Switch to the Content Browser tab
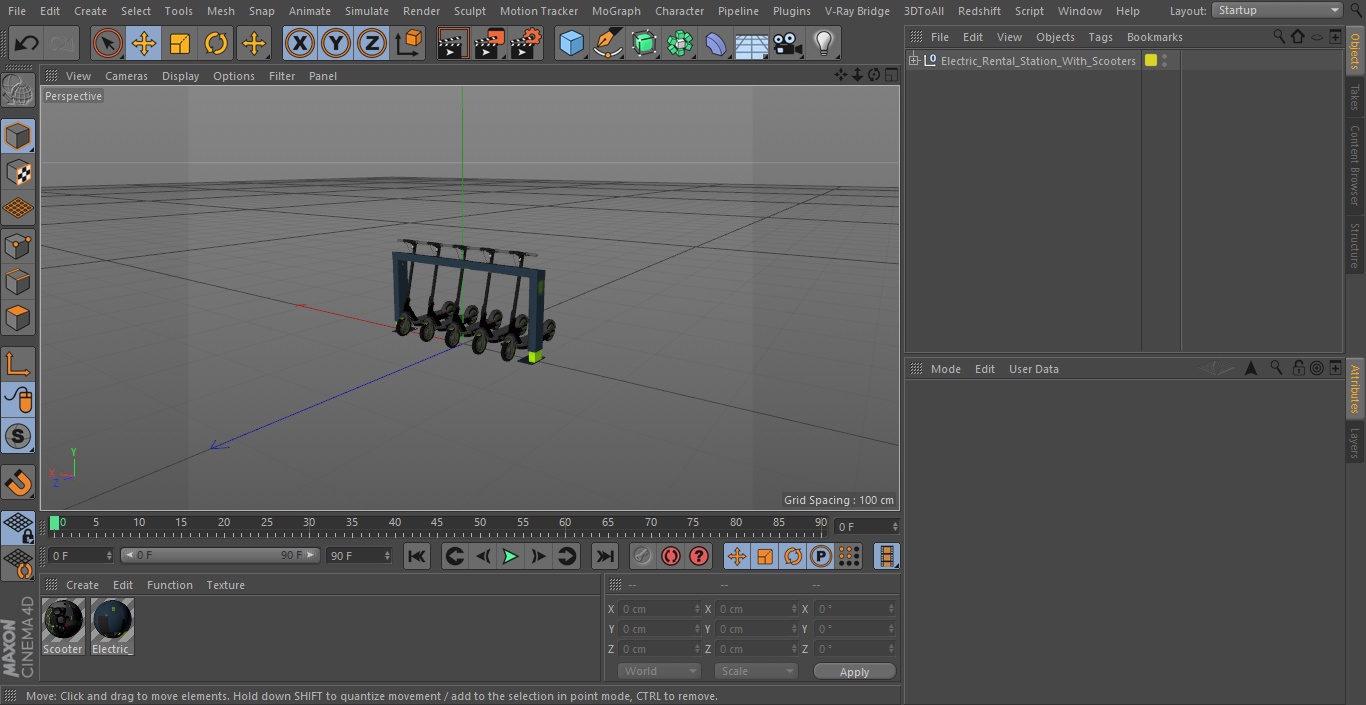The image size is (1366, 705). pos(1355,166)
